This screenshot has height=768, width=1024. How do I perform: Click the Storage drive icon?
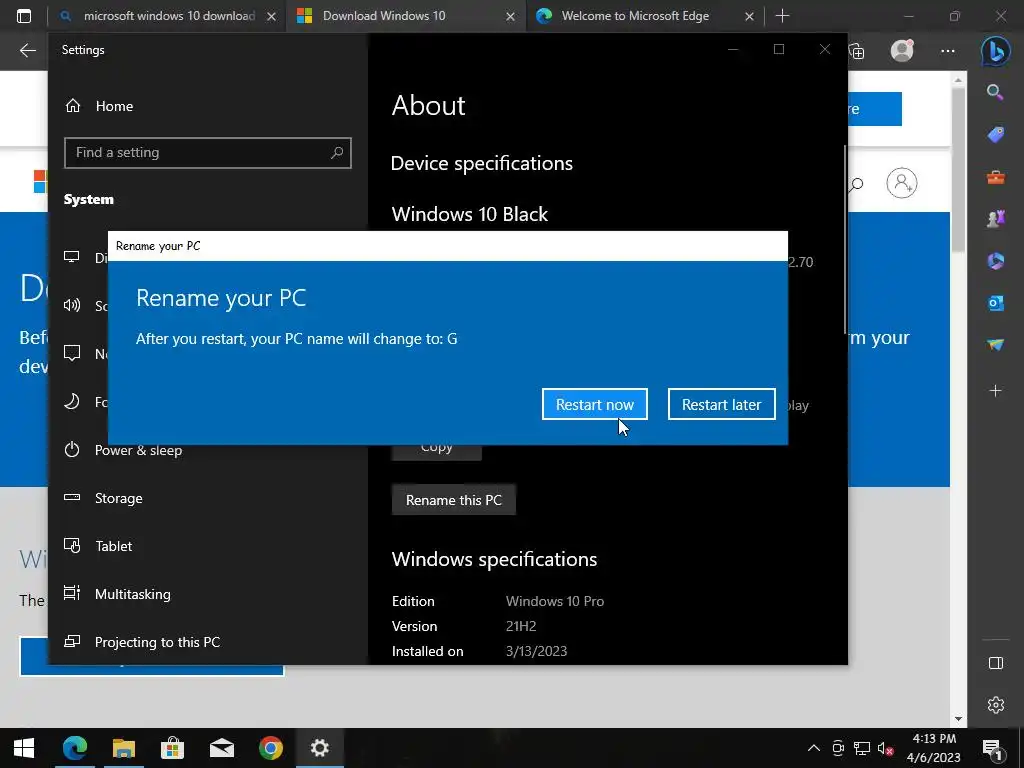coord(72,498)
